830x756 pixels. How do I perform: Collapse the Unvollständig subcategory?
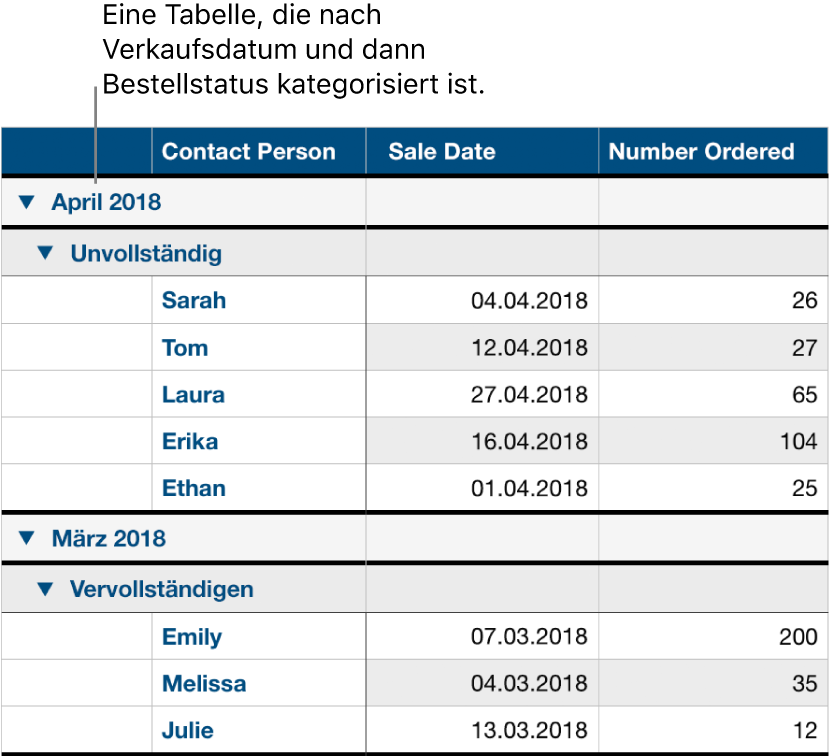coord(44,254)
